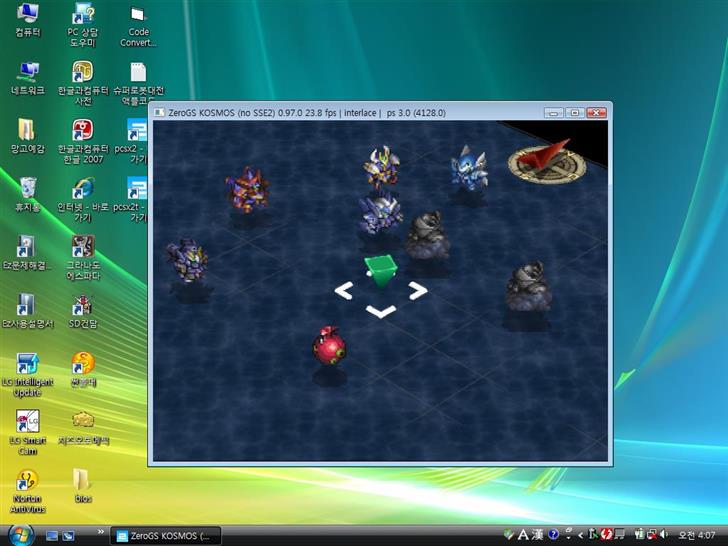The height and width of the screenshot is (546, 728).
Task: Open the 컴퓨터 desktop icon
Action: (27, 20)
